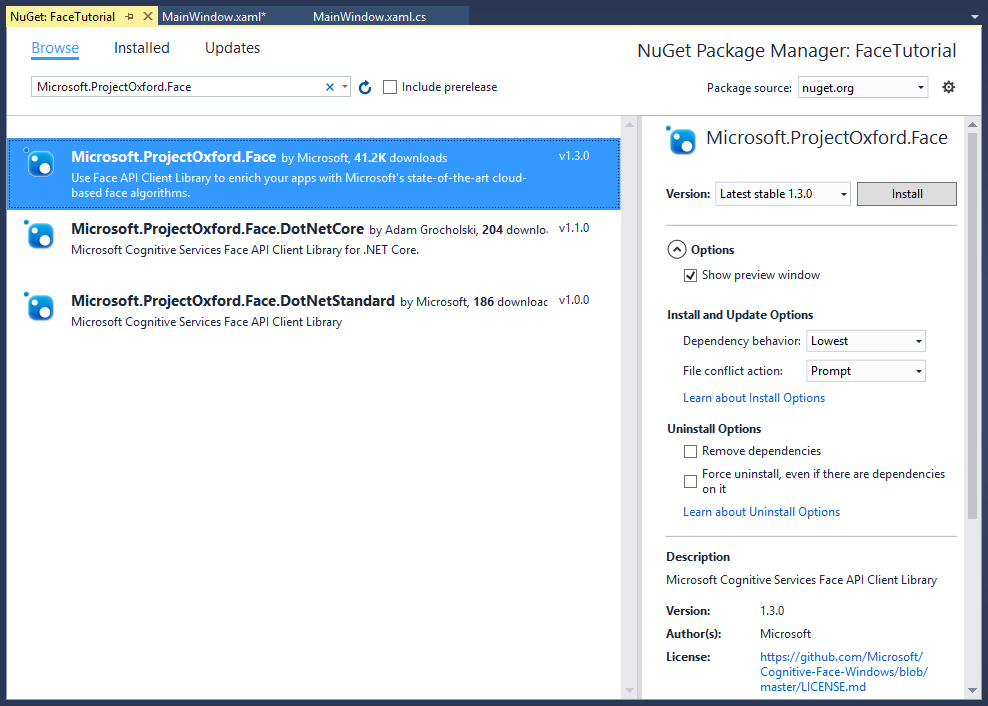Open Learn about Uninstall Options link
The image size is (988, 706).
761,512
